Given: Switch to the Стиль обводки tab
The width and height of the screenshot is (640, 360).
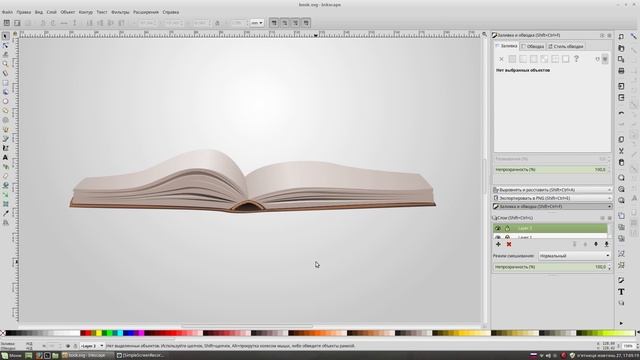Looking at the screenshot, I should 566,47.
